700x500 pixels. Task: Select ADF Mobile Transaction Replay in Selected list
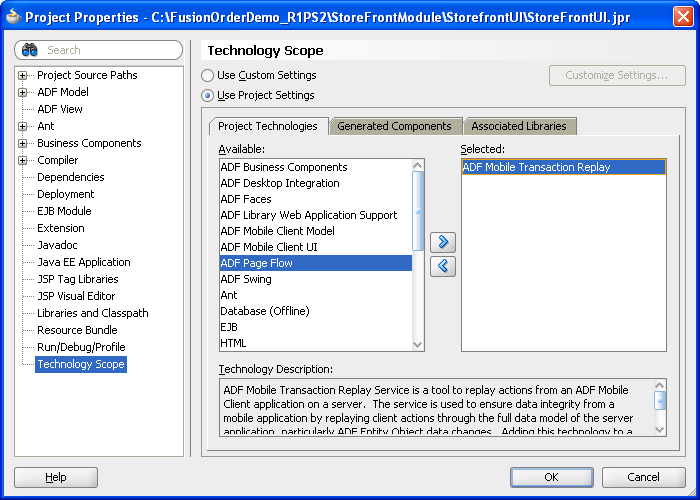pyautogui.click(x=563, y=167)
